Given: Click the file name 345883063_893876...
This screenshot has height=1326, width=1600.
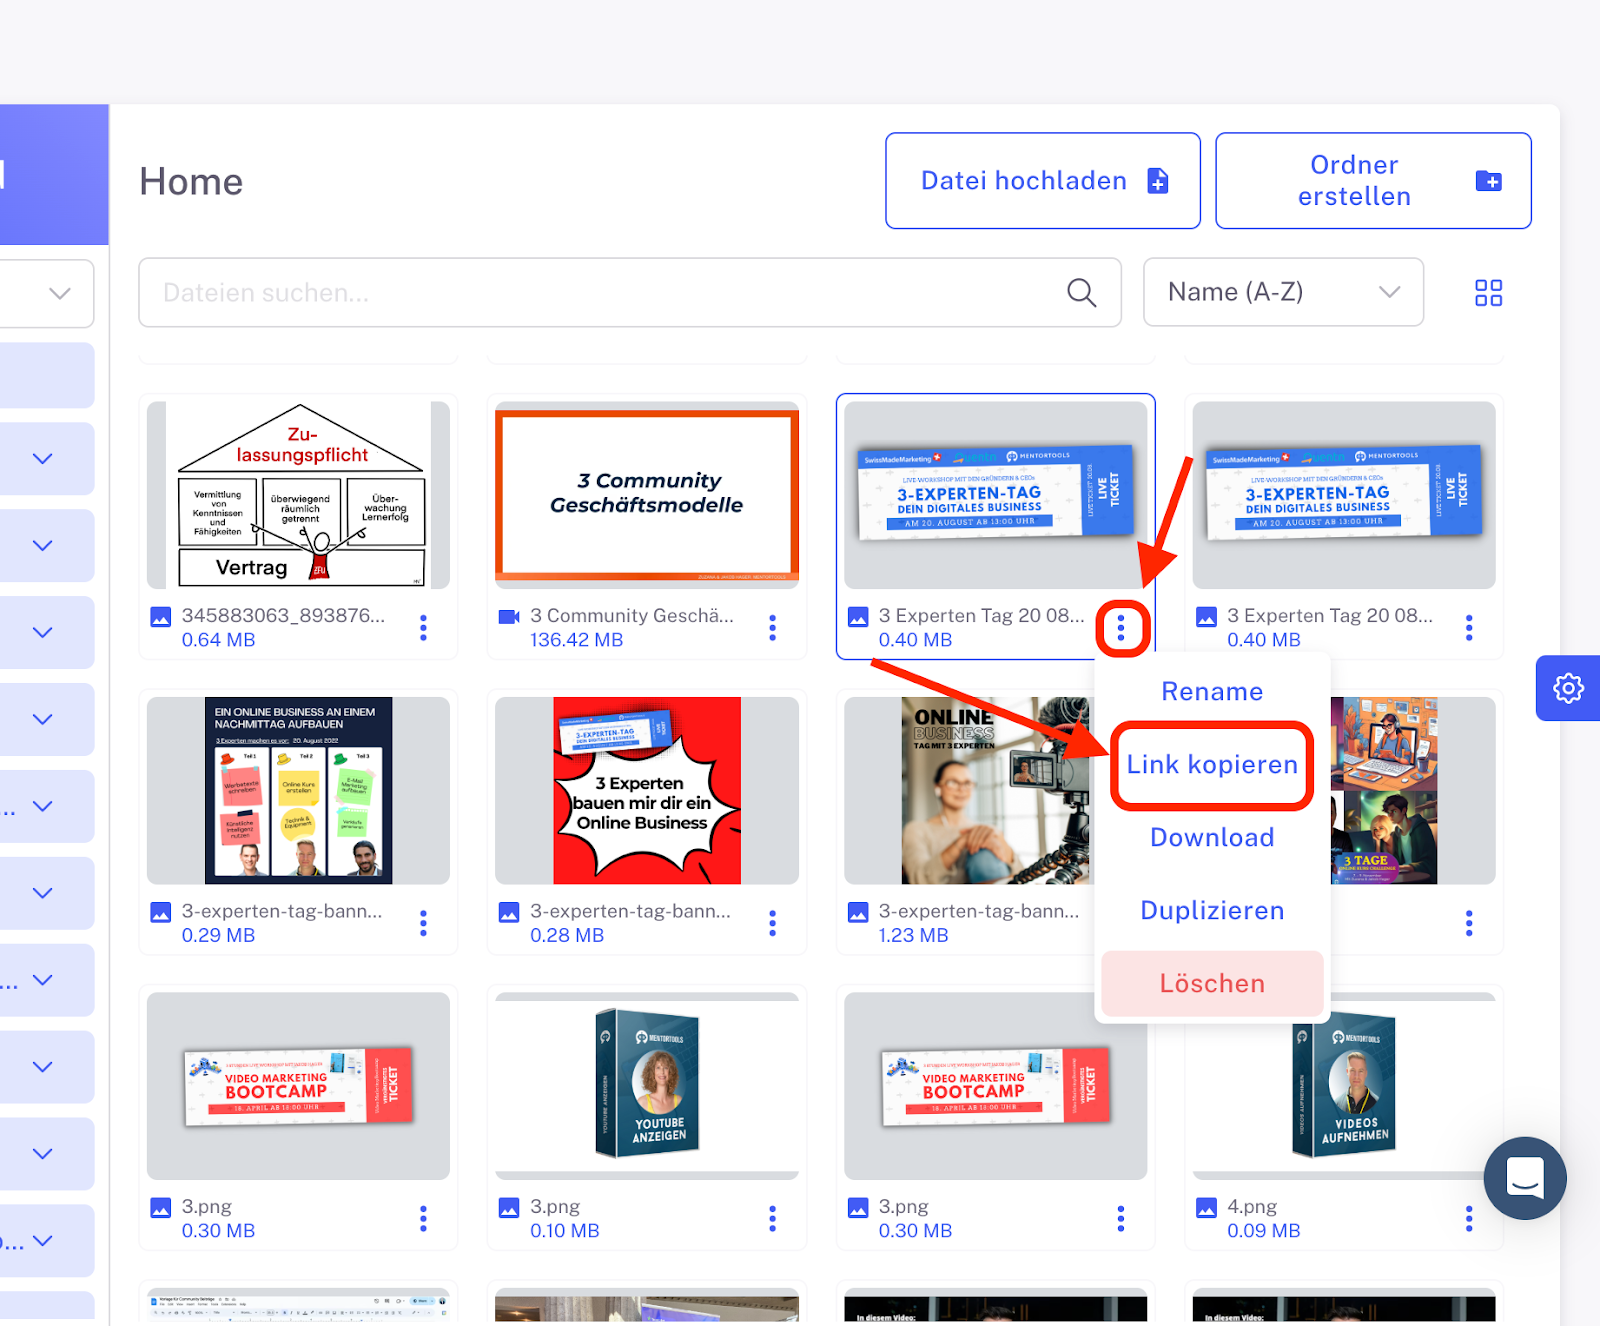Looking at the screenshot, I should coord(283,616).
